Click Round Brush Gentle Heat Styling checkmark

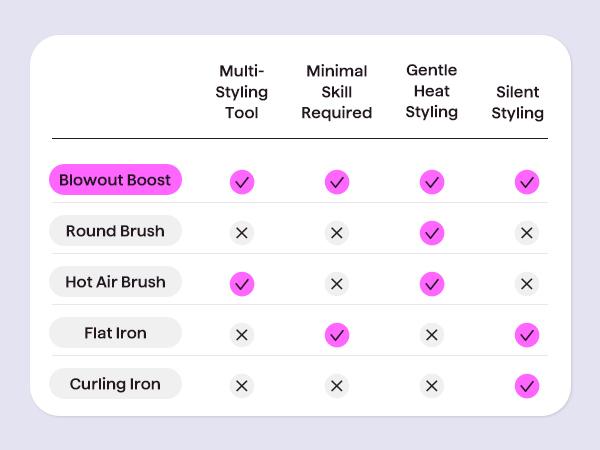[432, 233]
